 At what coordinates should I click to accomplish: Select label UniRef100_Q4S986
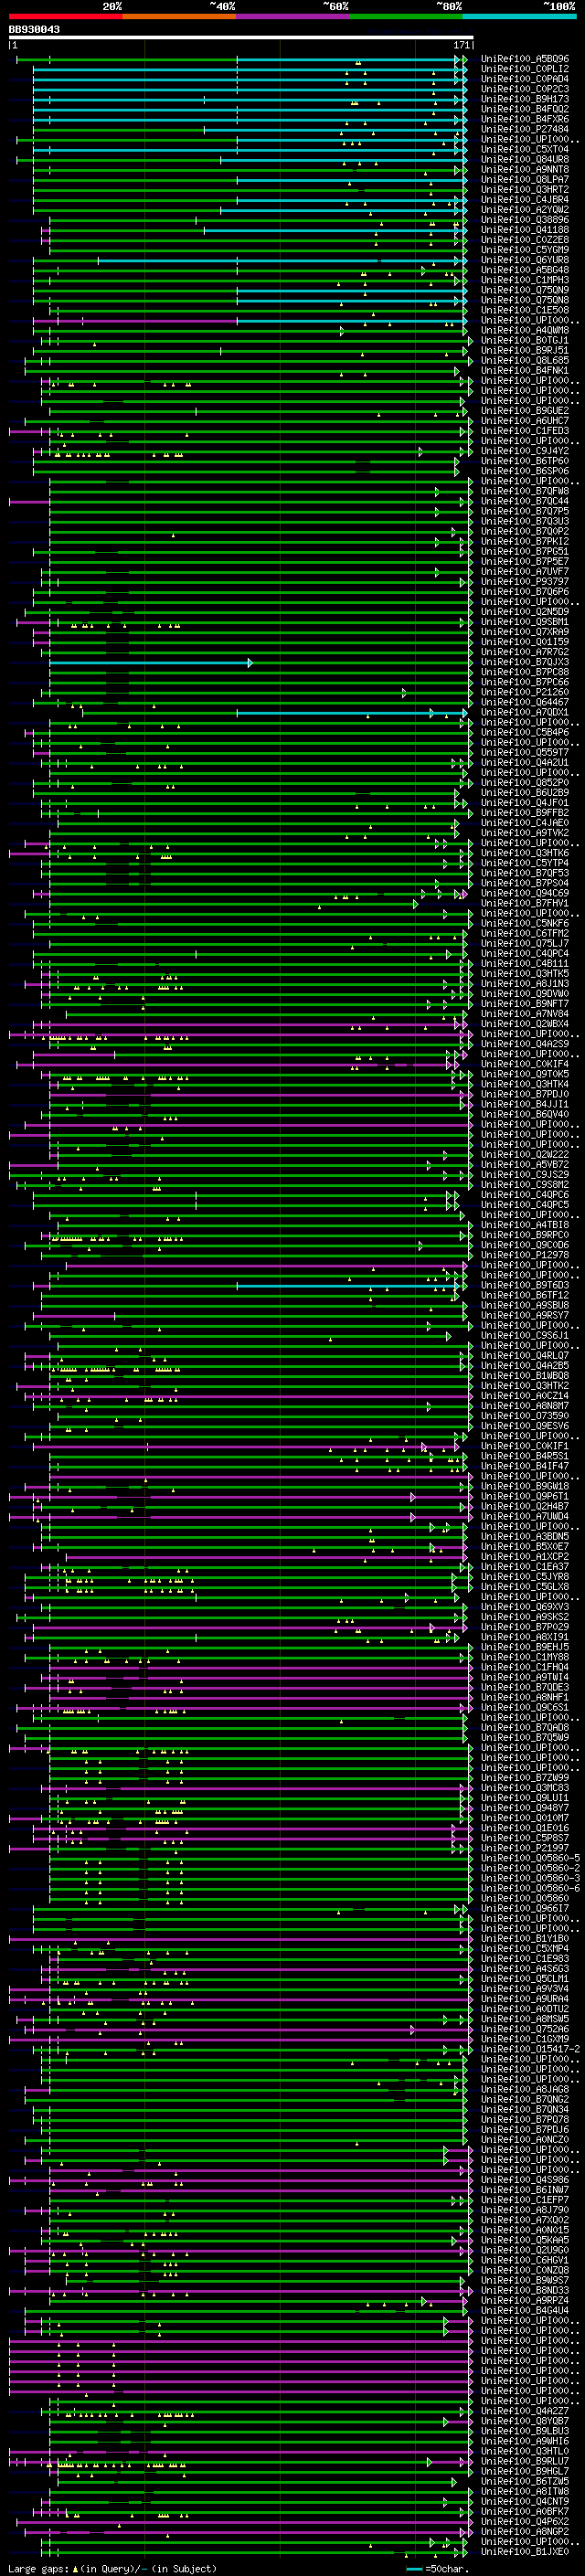[524, 2180]
